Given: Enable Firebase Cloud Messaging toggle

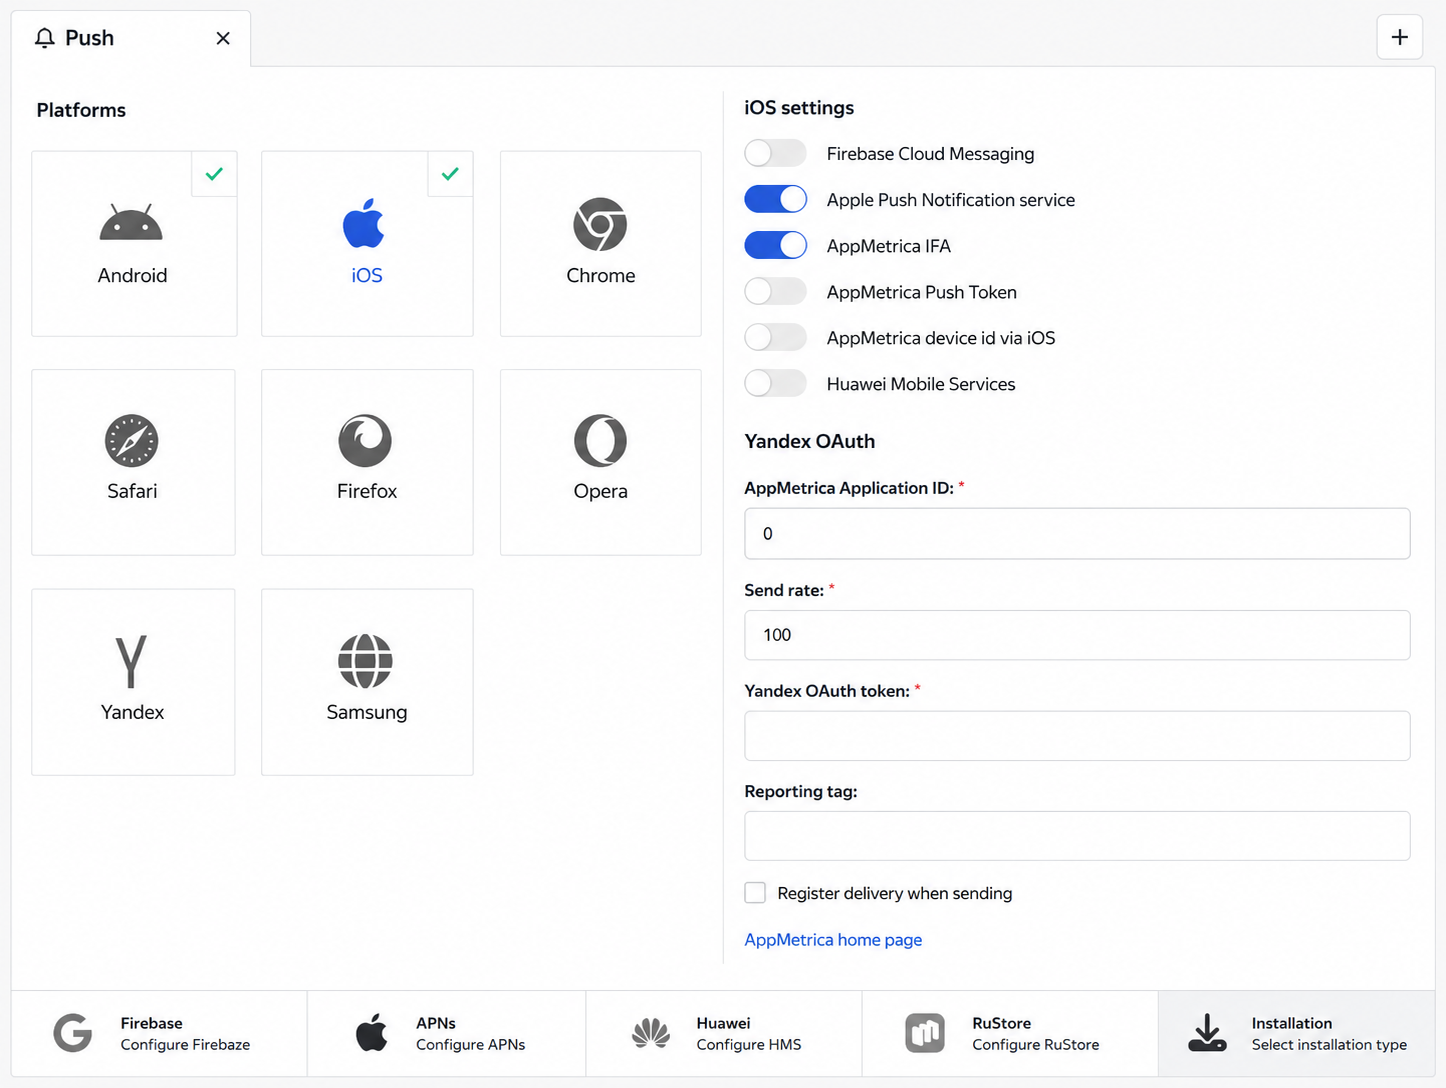Looking at the screenshot, I should pos(775,153).
